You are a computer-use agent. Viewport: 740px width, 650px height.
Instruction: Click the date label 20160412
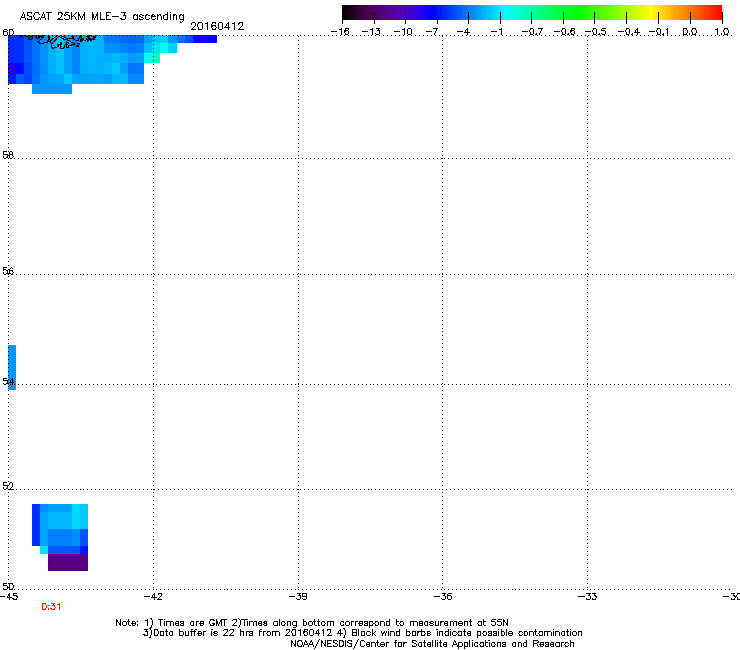click(x=217, y=26)
